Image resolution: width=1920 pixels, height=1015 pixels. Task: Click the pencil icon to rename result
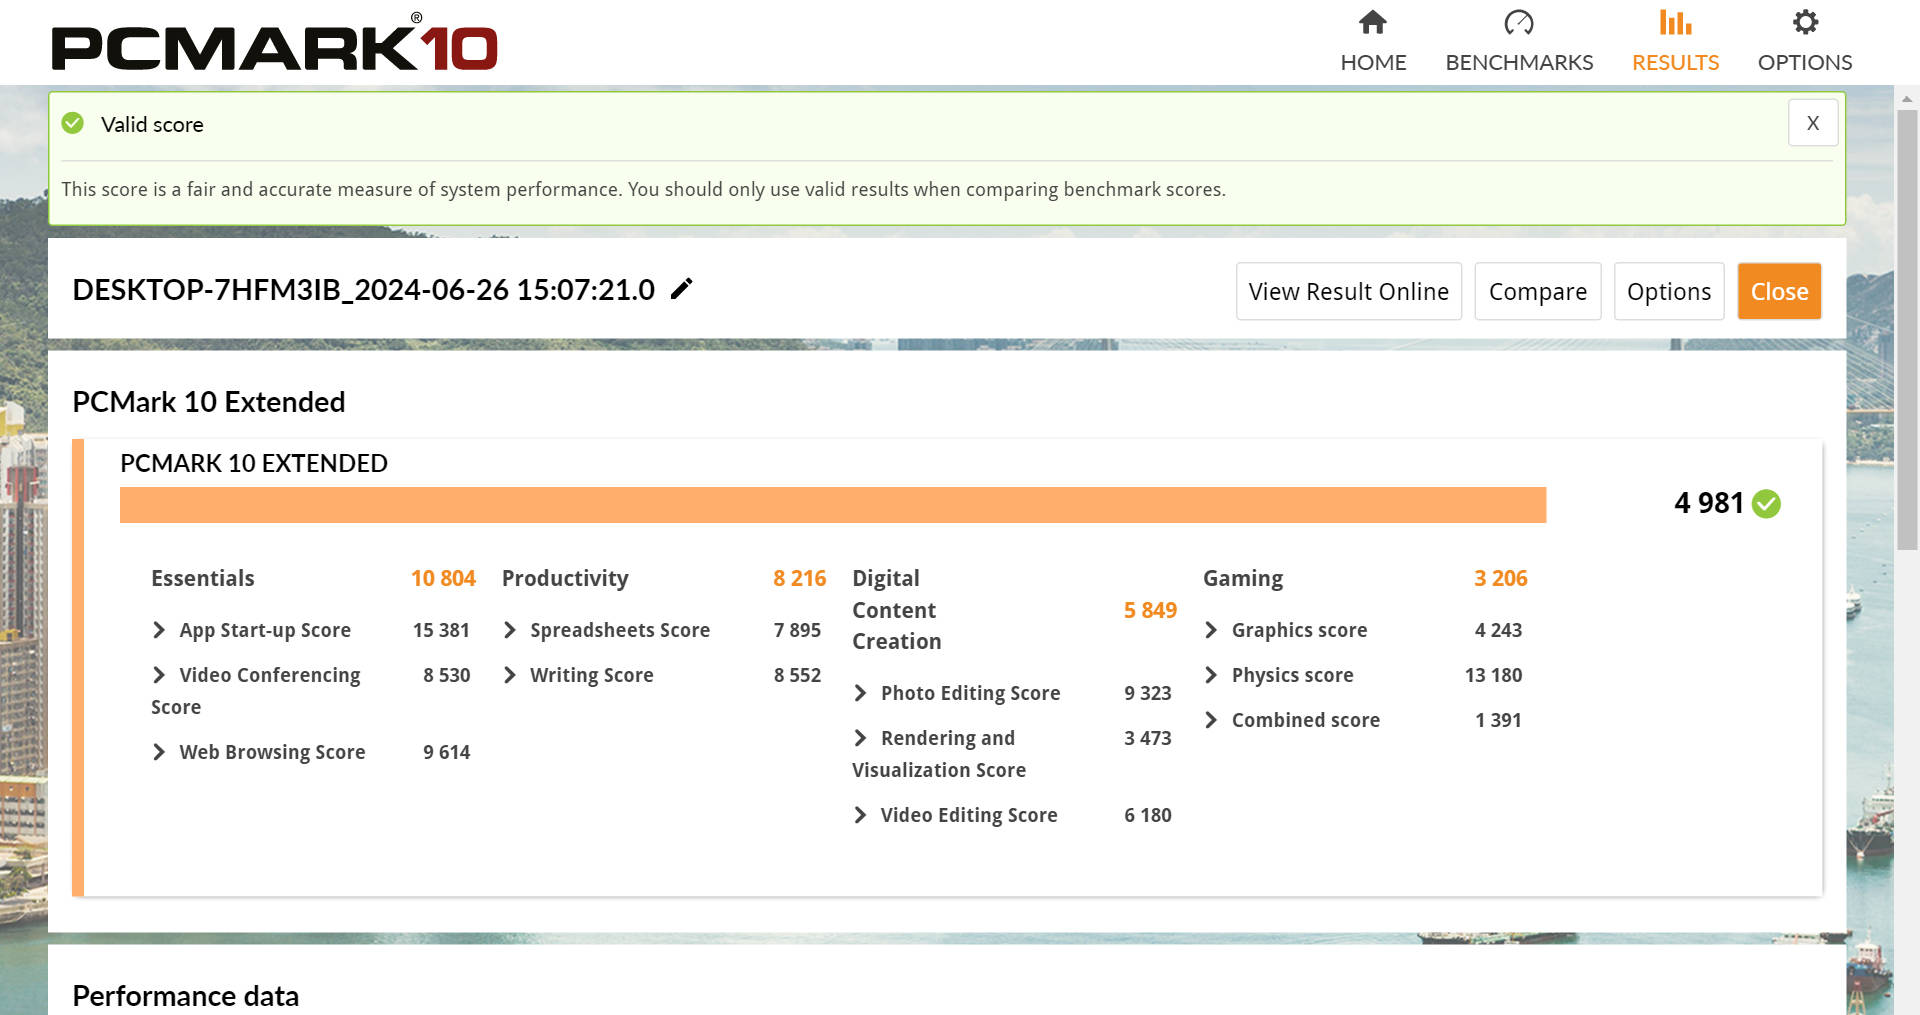point(681,289)
